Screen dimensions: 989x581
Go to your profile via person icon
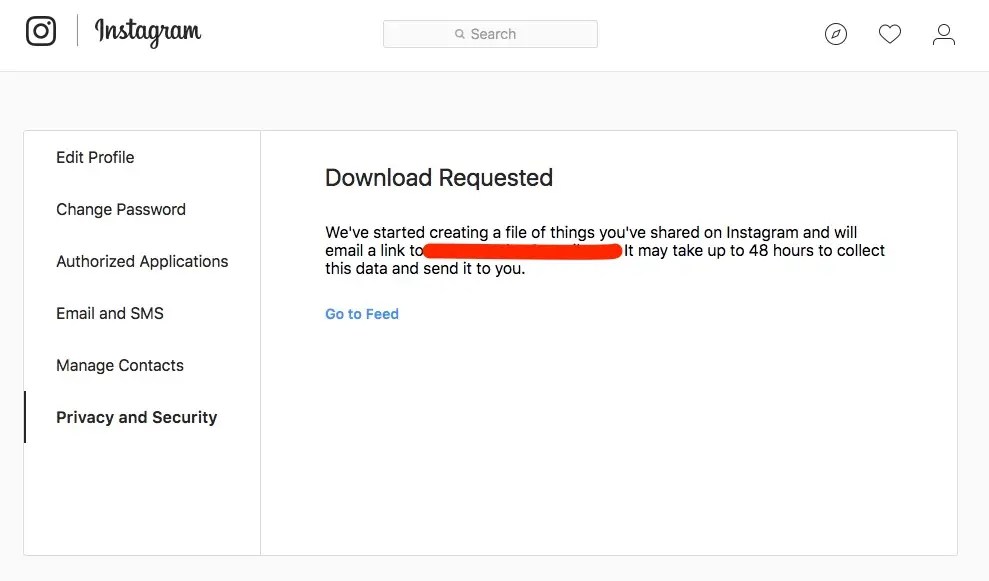pos(944,34)
